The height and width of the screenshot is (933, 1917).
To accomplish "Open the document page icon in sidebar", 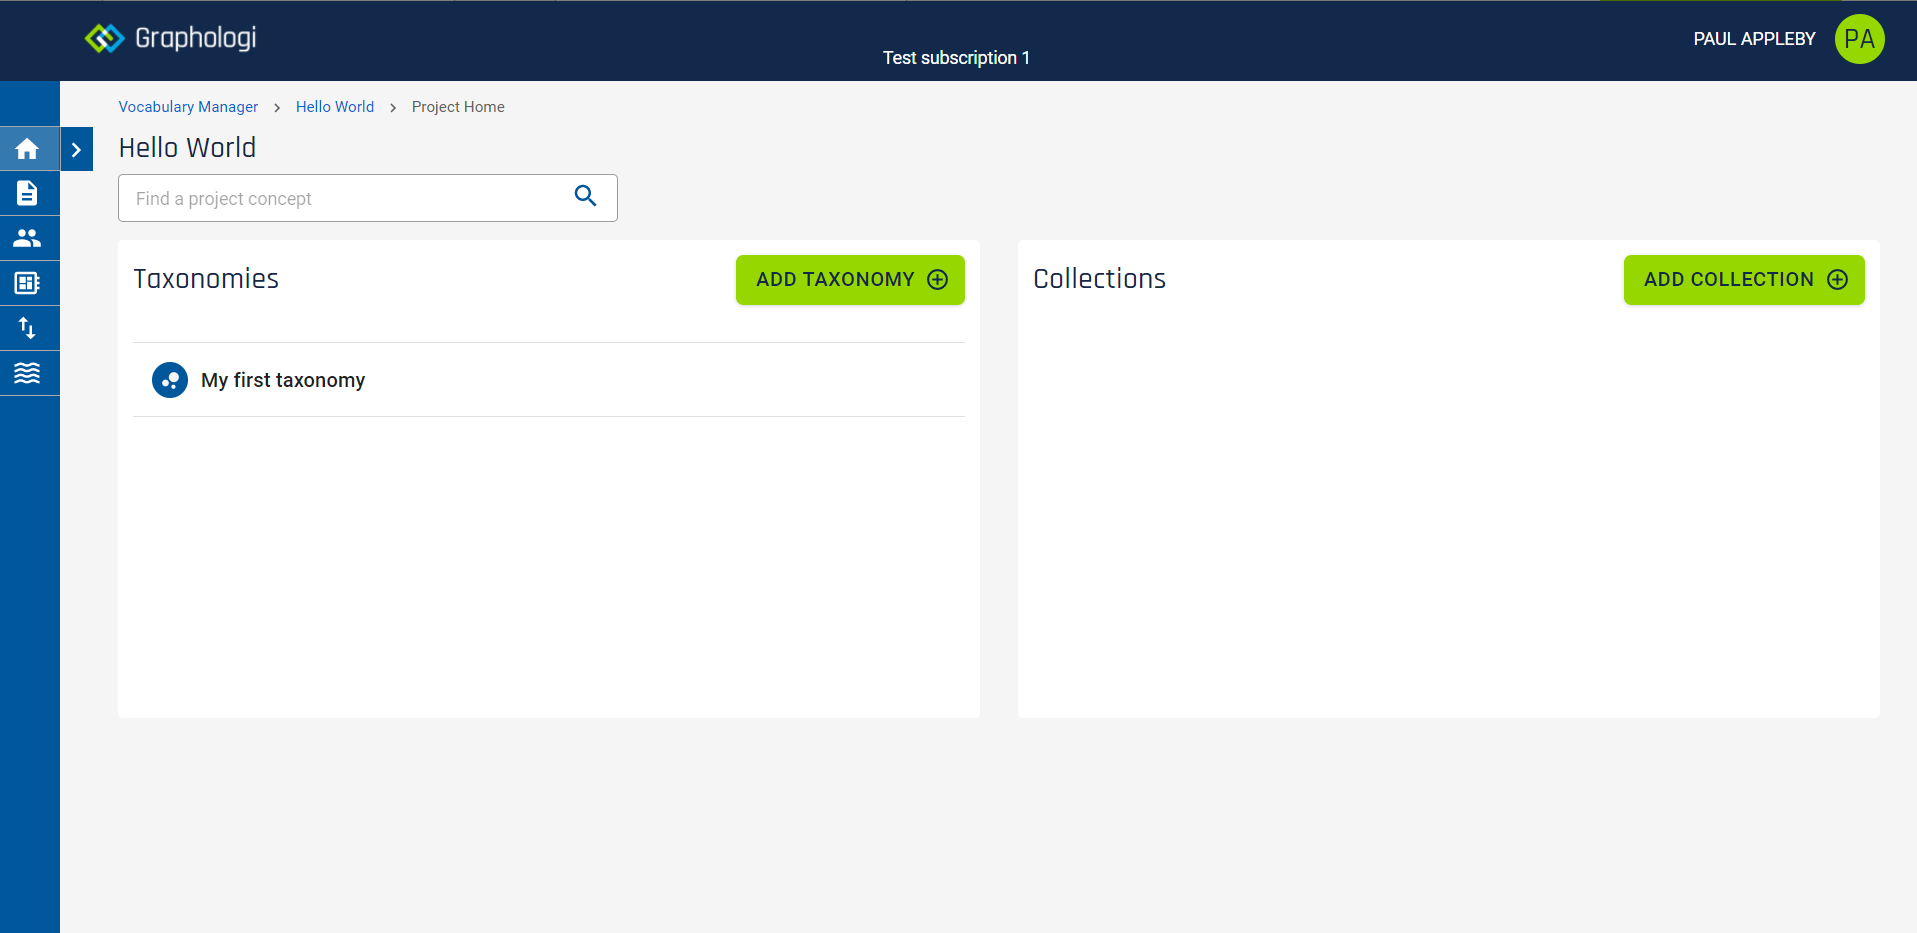I will [x=27, y=193].
